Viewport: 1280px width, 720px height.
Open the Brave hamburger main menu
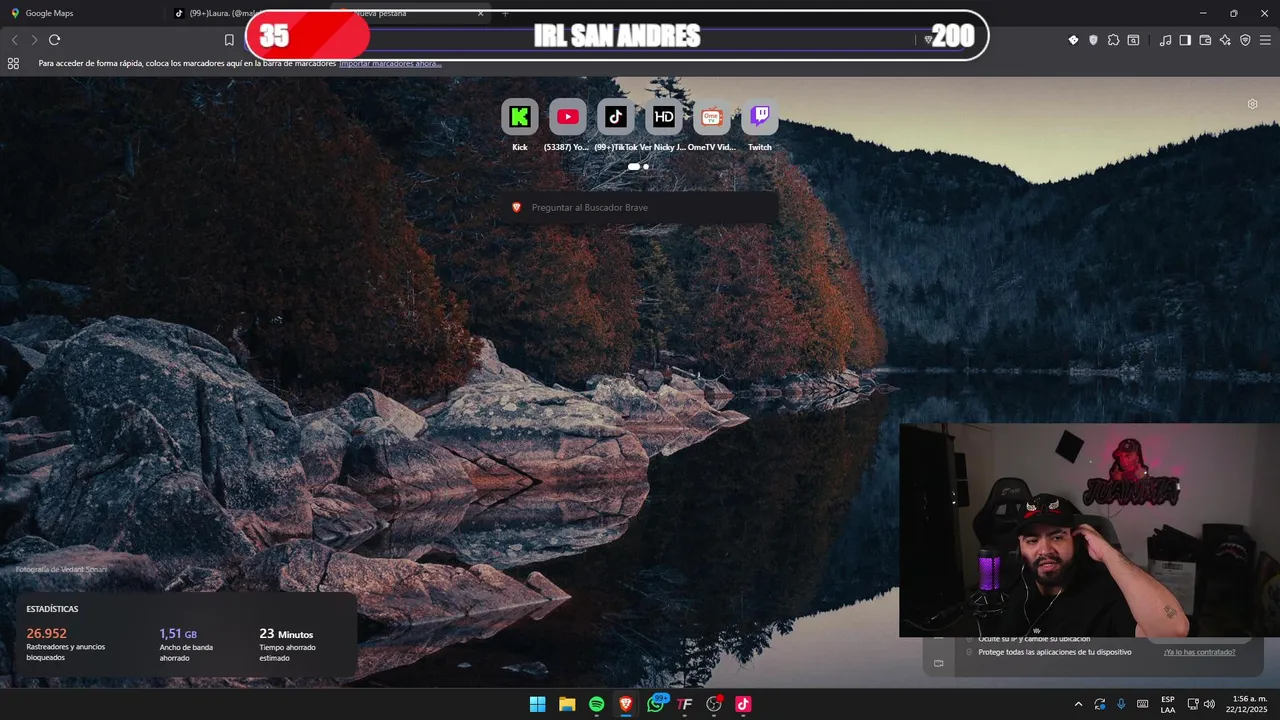tap(1265, 40)
